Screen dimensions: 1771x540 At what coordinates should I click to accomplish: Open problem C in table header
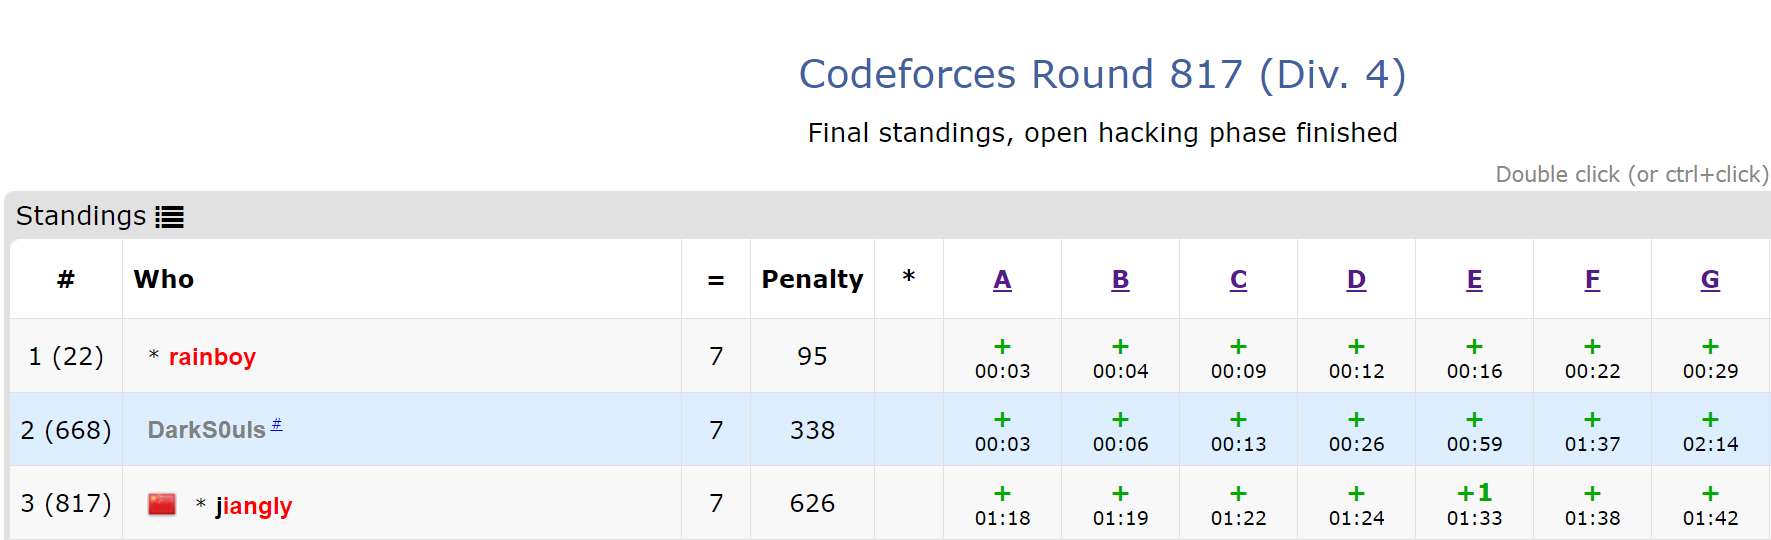coord(1238,280)
